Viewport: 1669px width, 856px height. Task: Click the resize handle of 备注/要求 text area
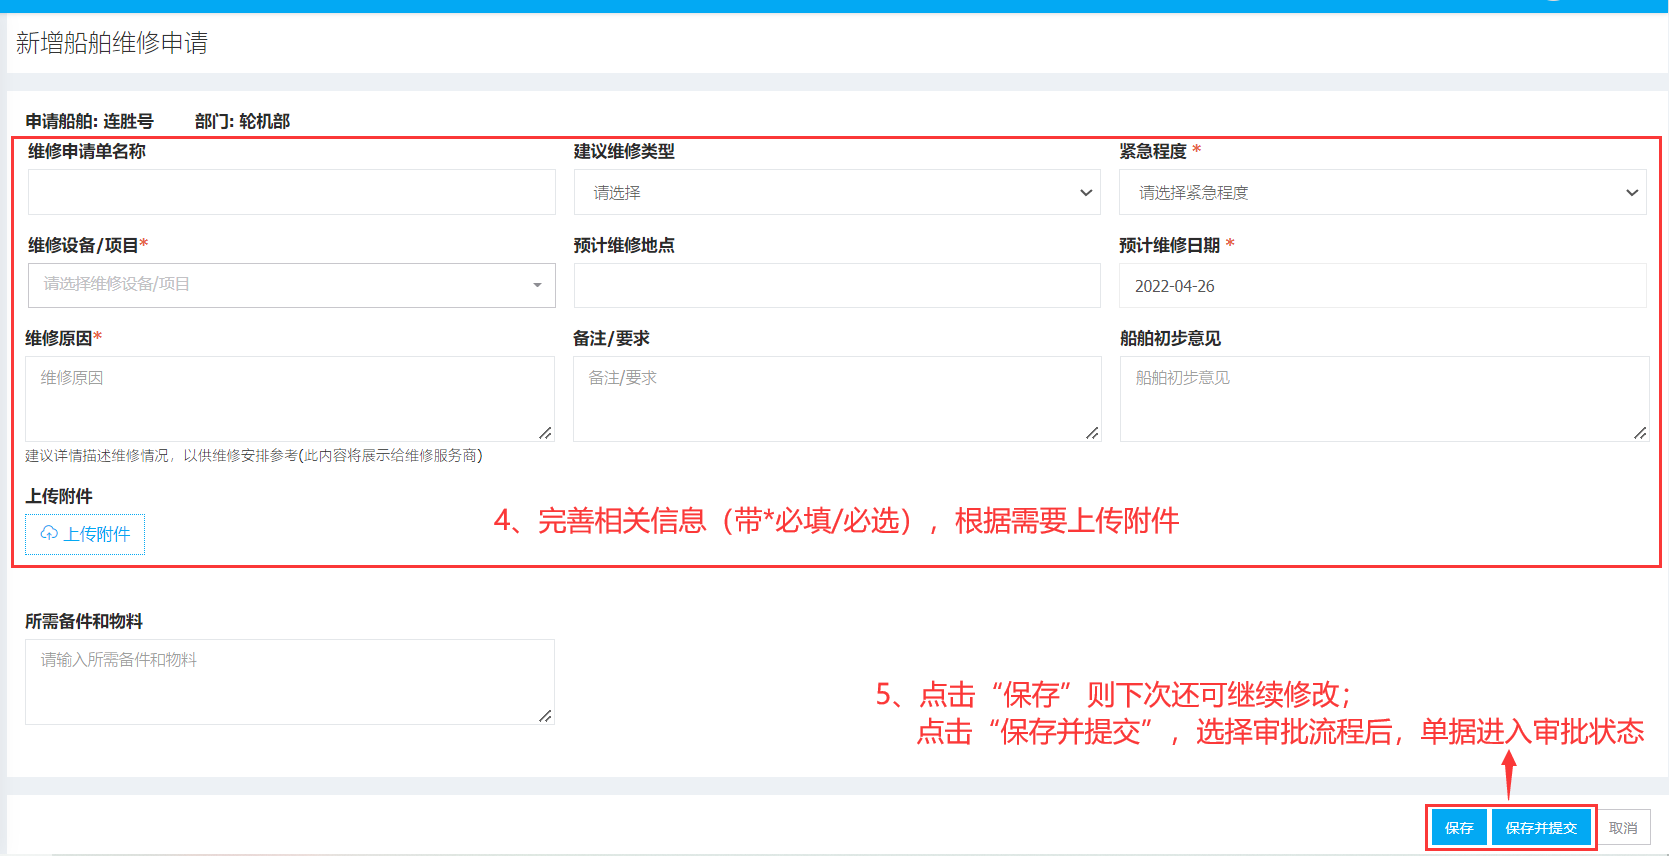[x=1092, y=433]
